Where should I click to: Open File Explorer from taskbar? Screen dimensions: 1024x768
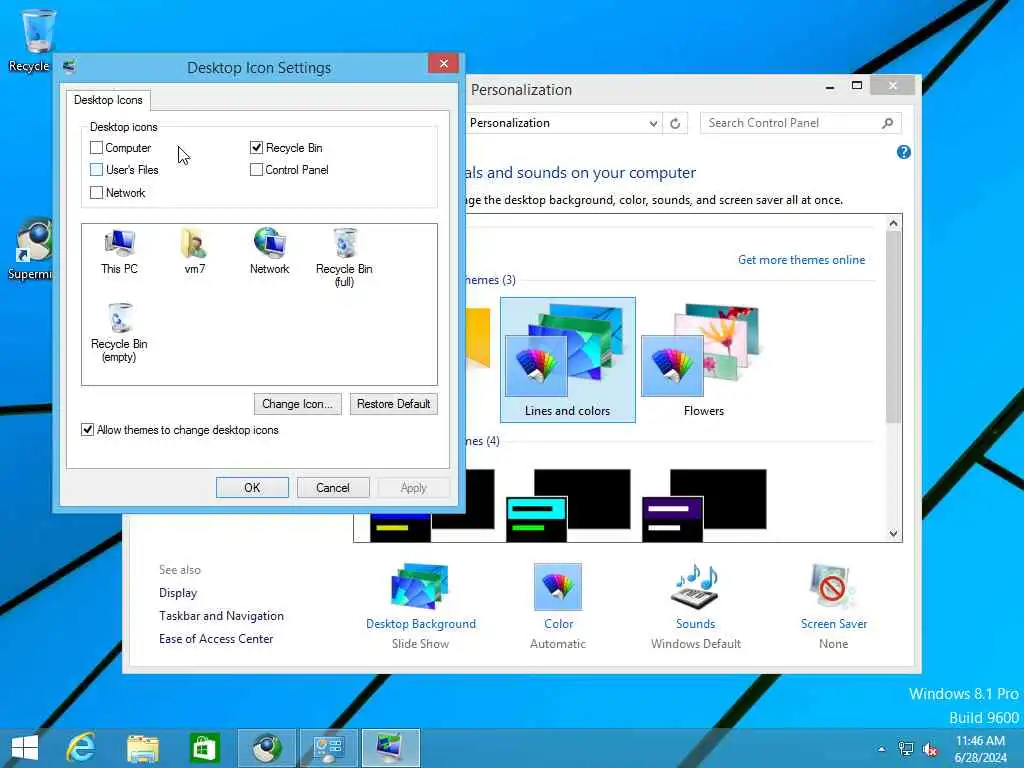point(143,748)
